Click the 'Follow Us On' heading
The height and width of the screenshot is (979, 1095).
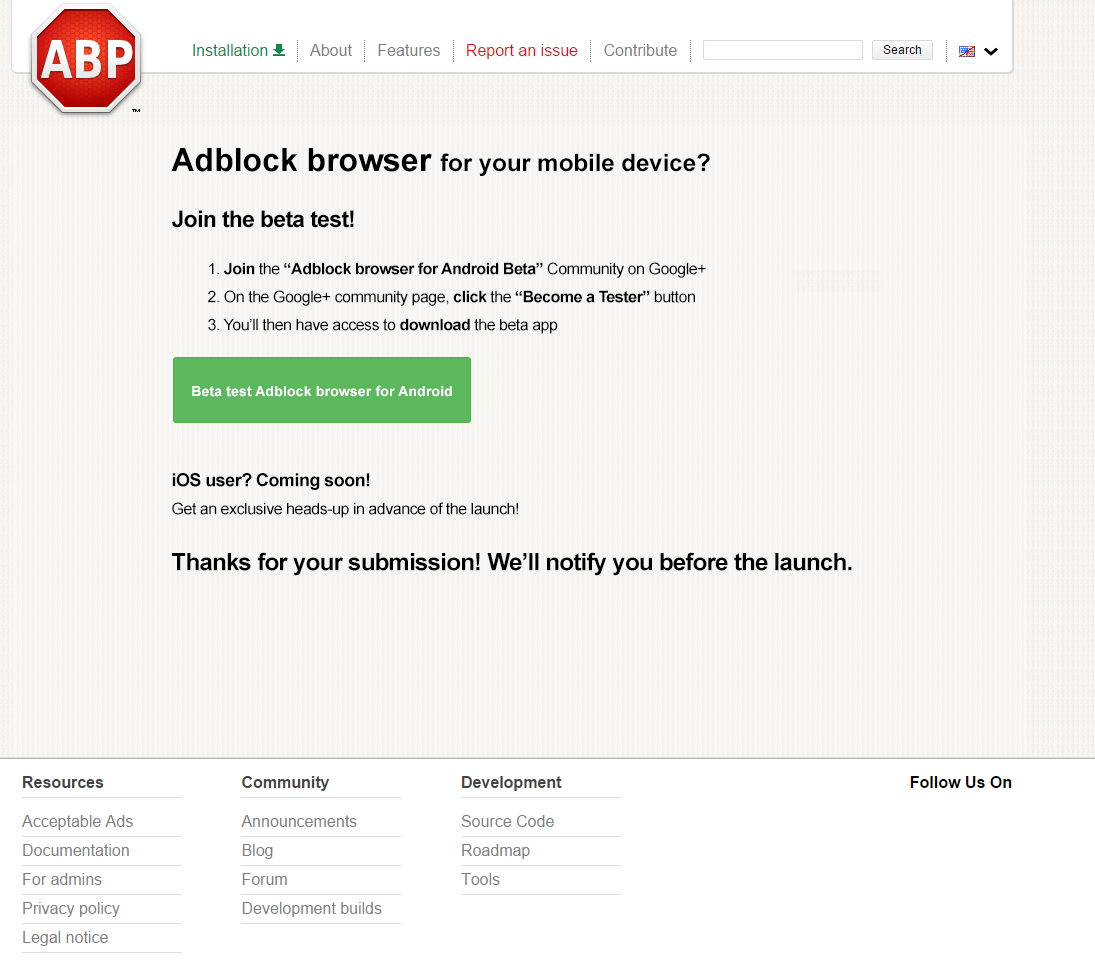pos(960,782)
